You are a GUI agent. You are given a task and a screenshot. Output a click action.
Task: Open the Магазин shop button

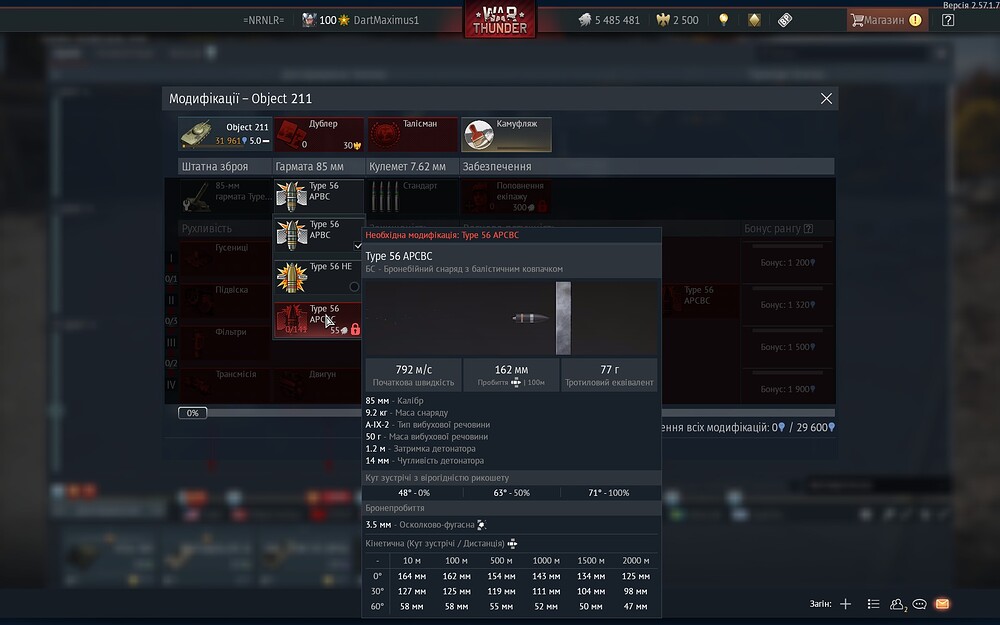[x=887, y=20]
